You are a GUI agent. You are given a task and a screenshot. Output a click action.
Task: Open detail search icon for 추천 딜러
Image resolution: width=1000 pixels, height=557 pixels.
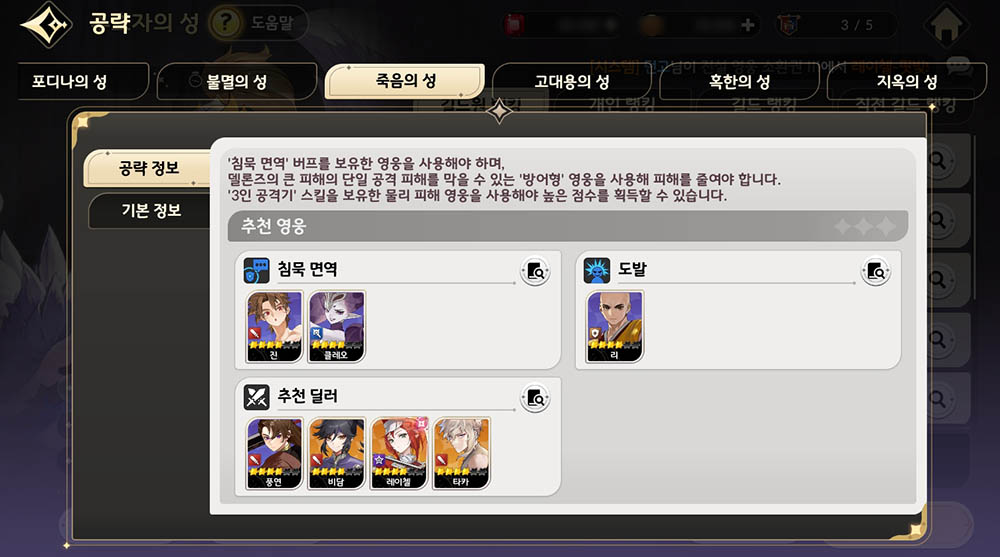click(x=535, y=399)
